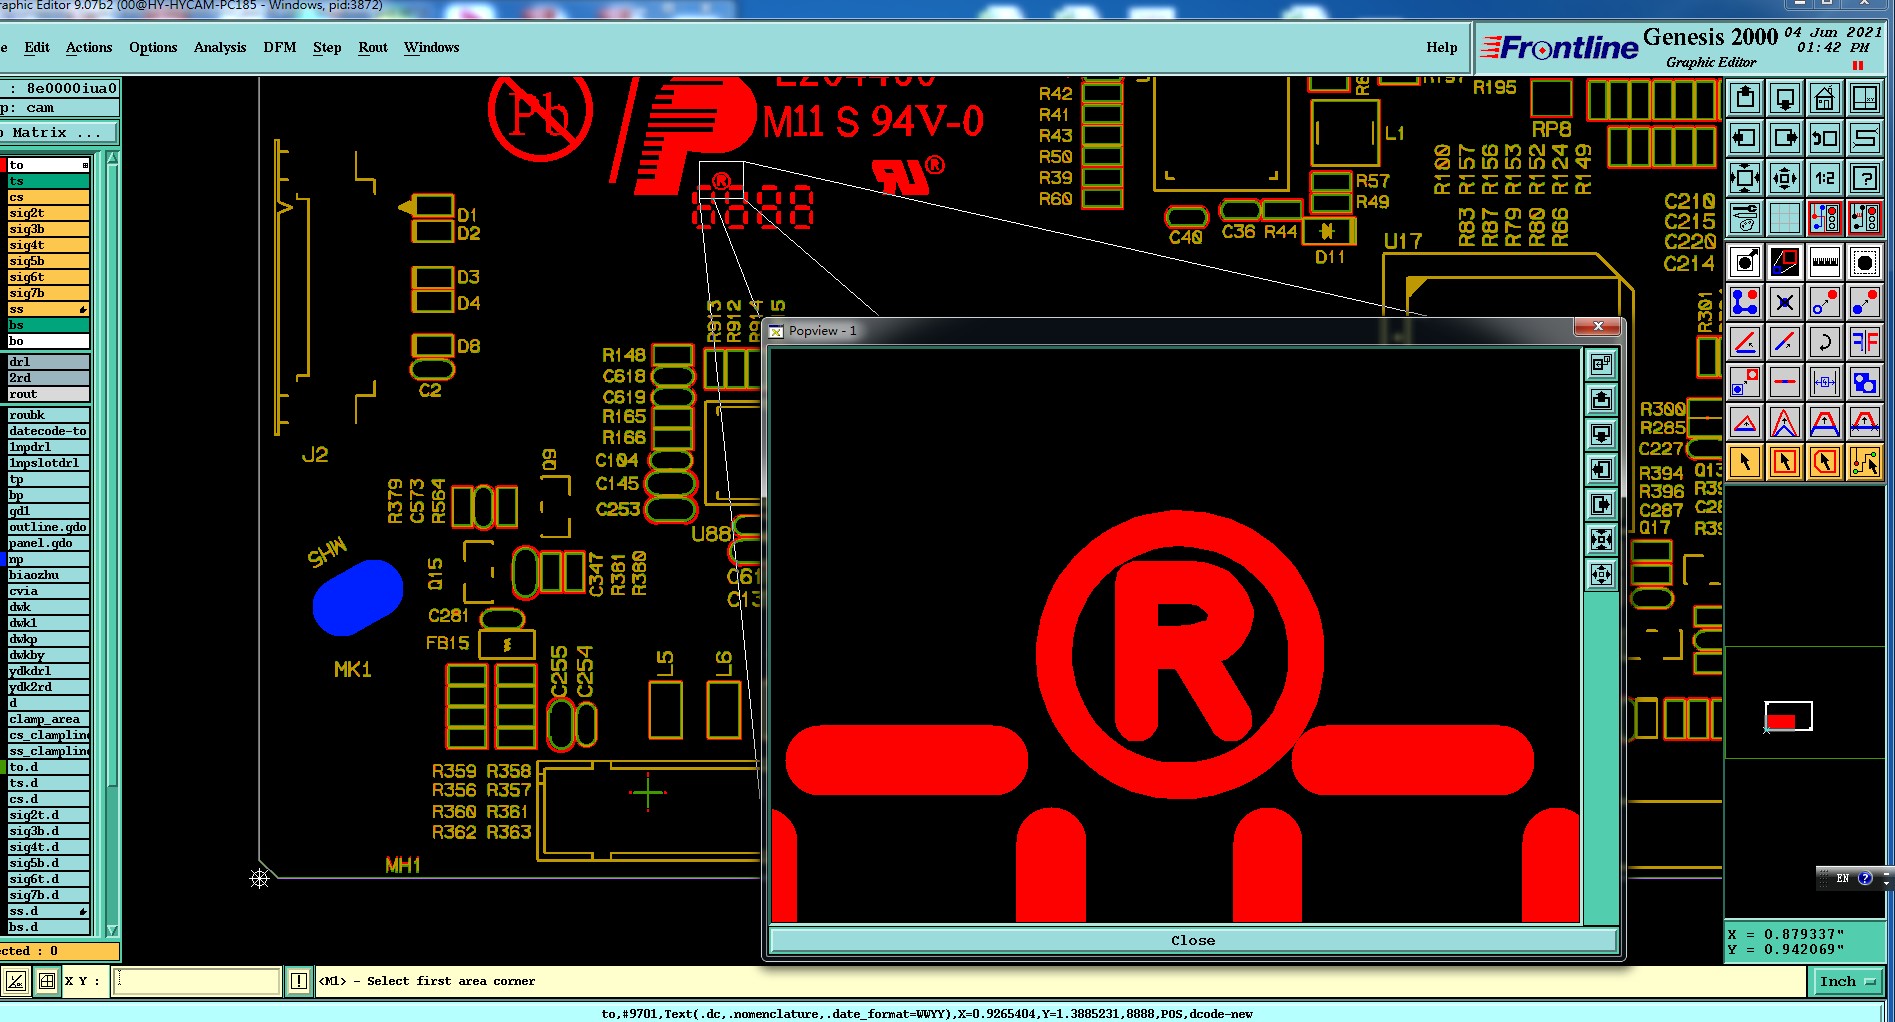The height and width of the screenshot is (1022, 1895).
Task: Open the Help menu
Action: click(x=1442, y=47)
